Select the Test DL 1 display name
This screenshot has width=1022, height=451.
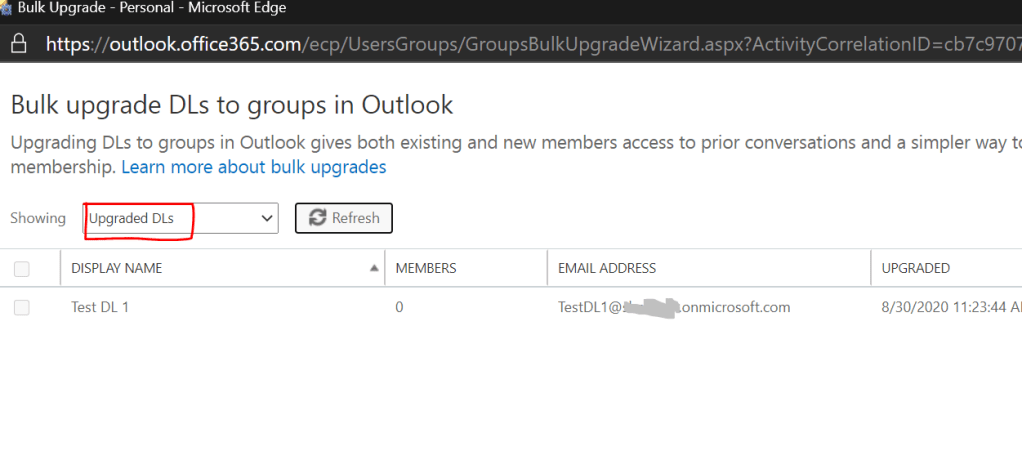[100, 308]
